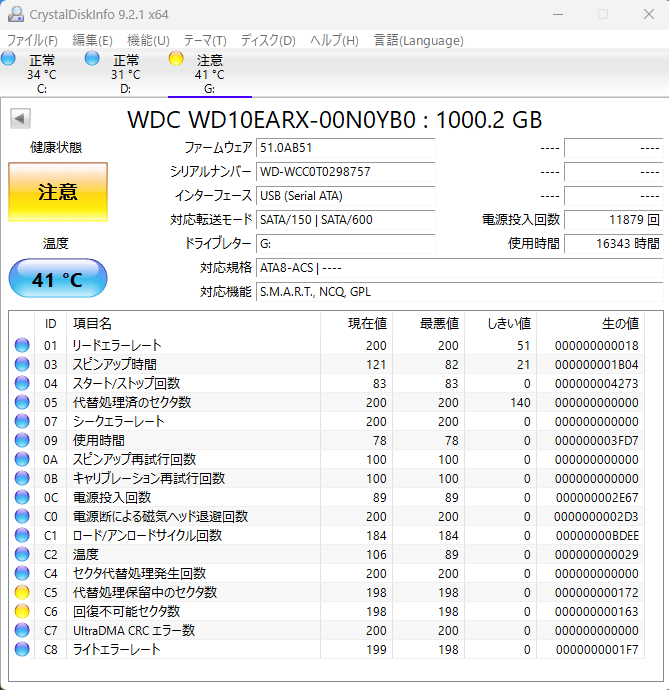
Task: Click status orb of row C7 UltraDMA CRC エラー数
Action: 22,630
